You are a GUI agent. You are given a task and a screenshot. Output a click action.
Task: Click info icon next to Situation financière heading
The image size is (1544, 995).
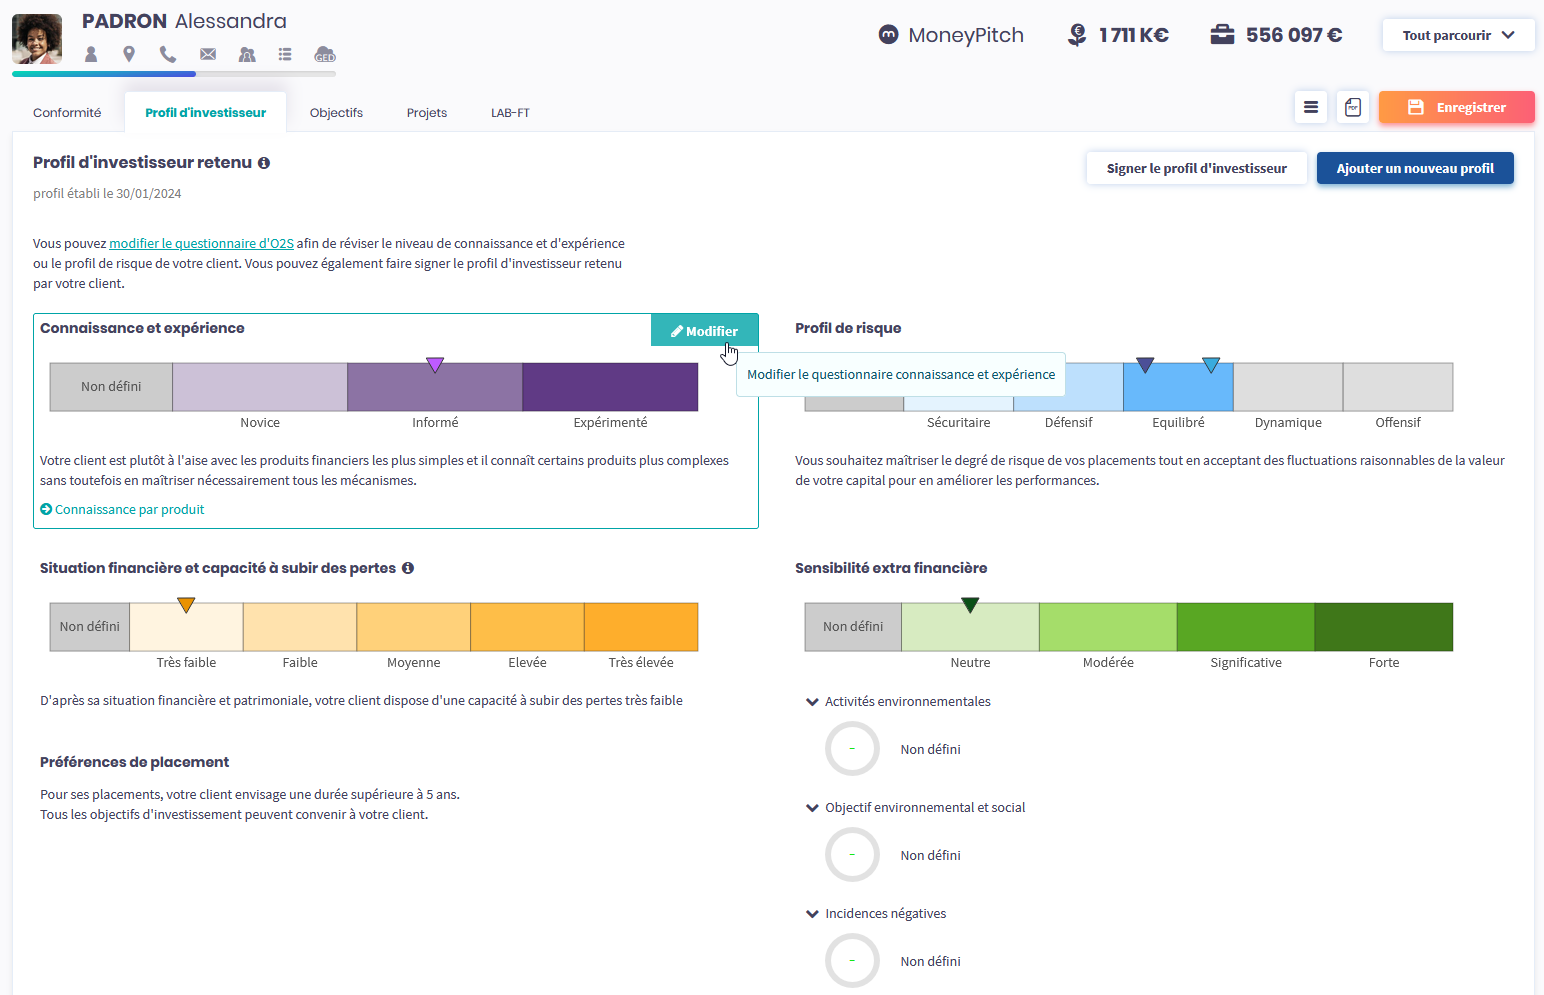[408, 568]
